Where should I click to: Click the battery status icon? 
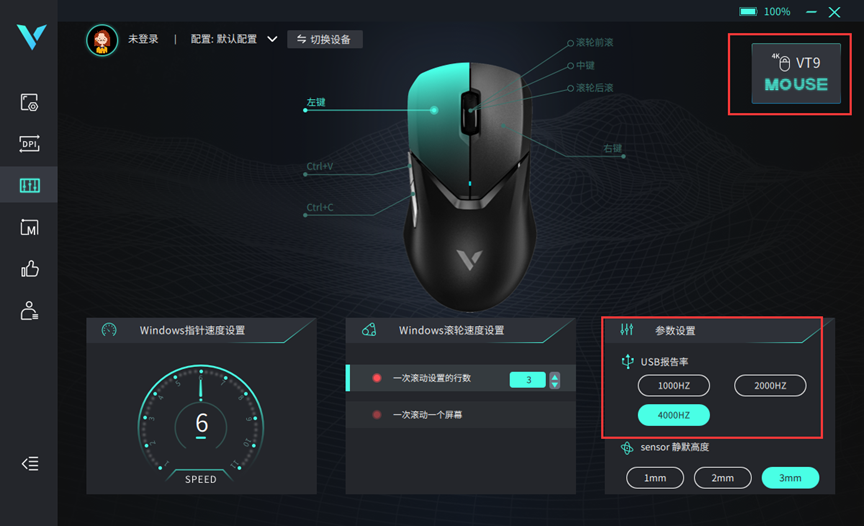tap(748, 12)
